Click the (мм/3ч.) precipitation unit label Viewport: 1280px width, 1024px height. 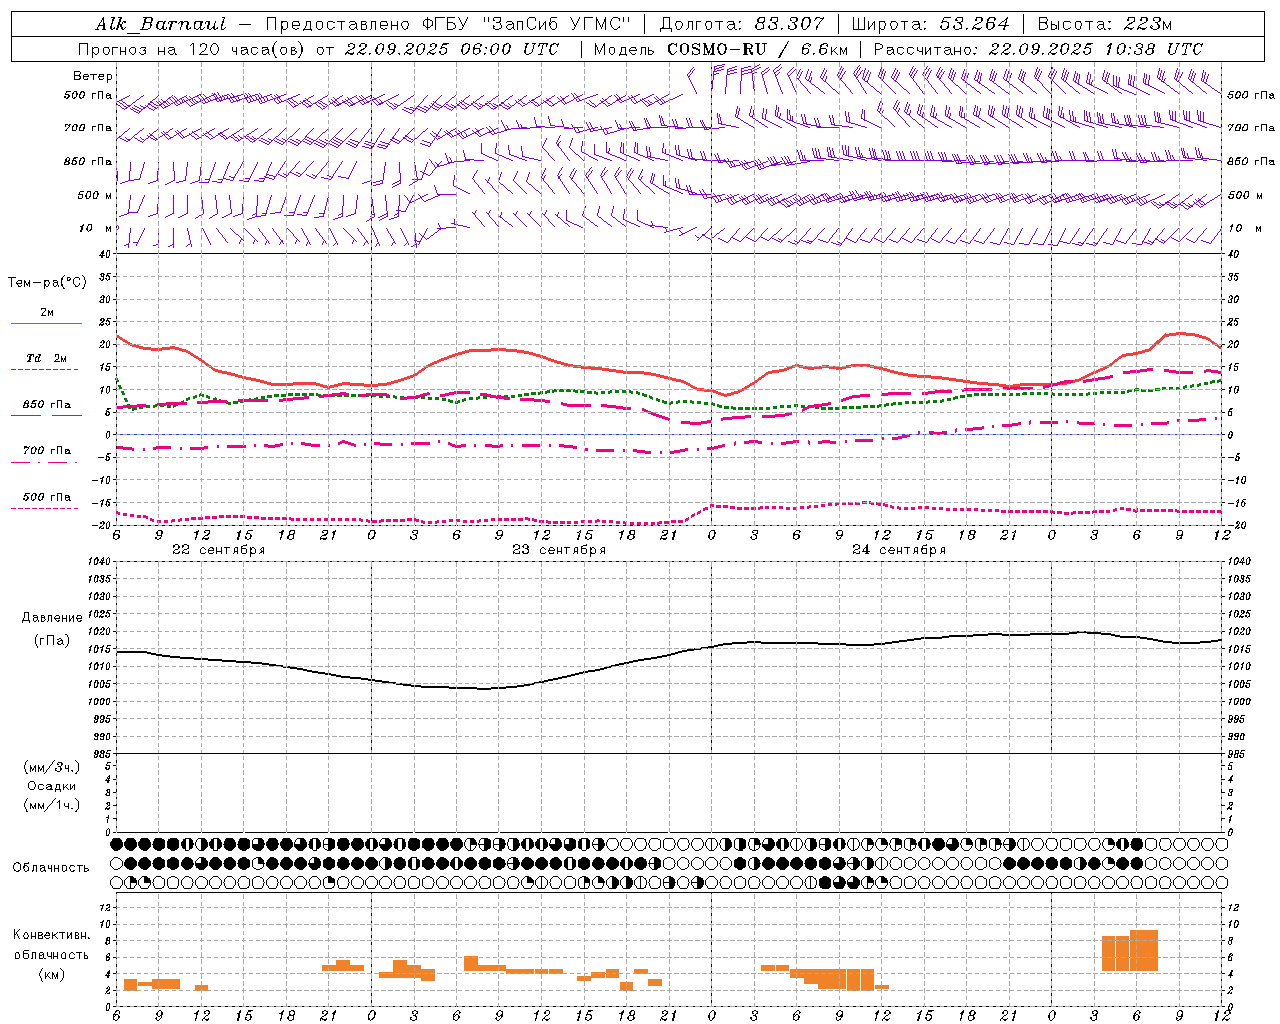(52, 768)
